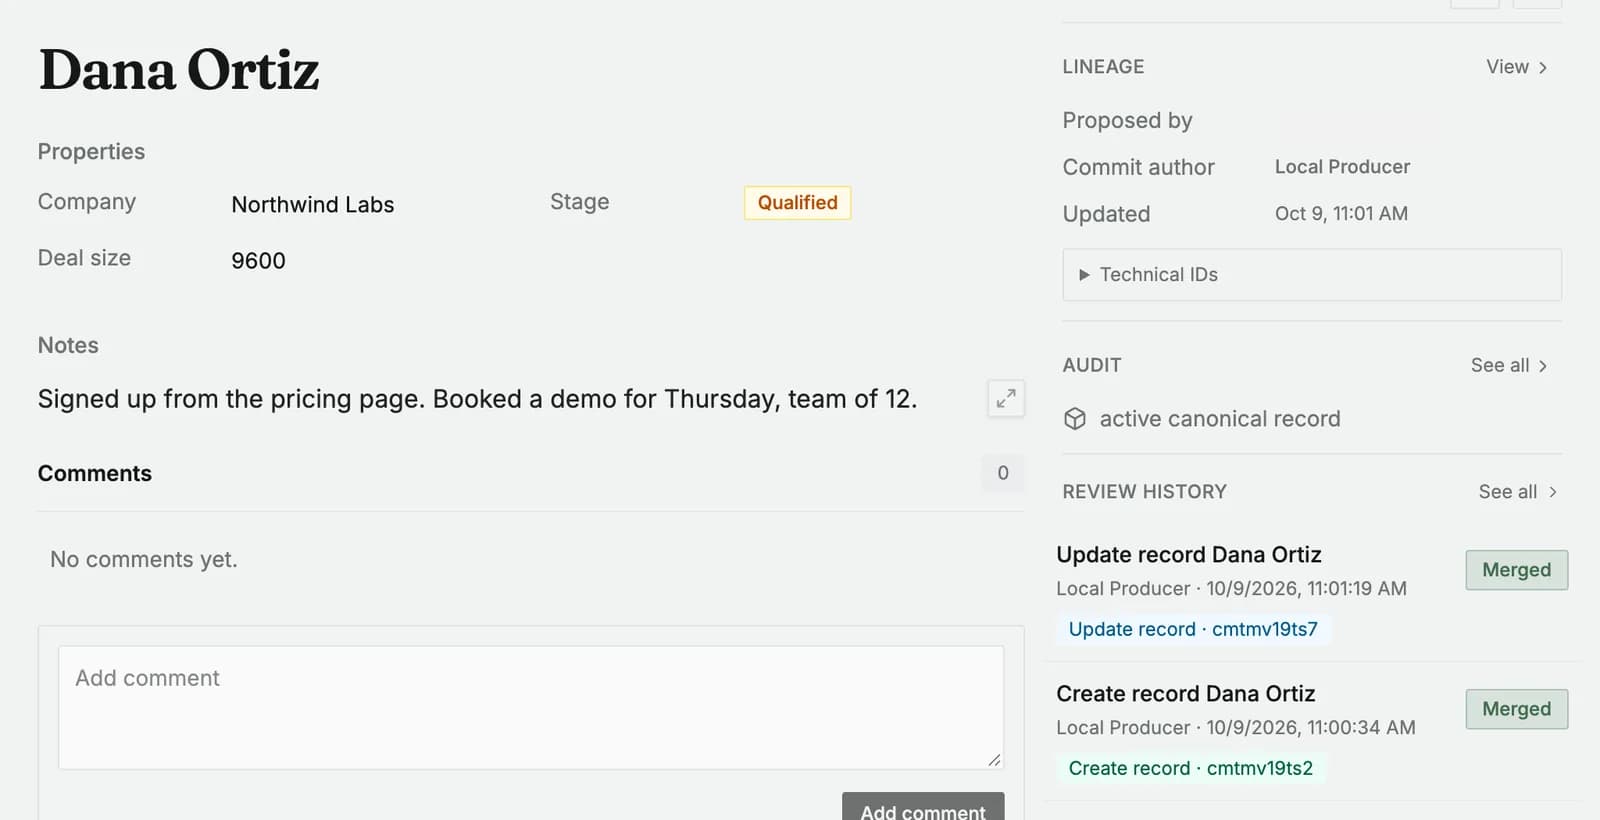Click the Update record cmtmv19ts7 tag

pyautogui.click(x=1193, y=629)
